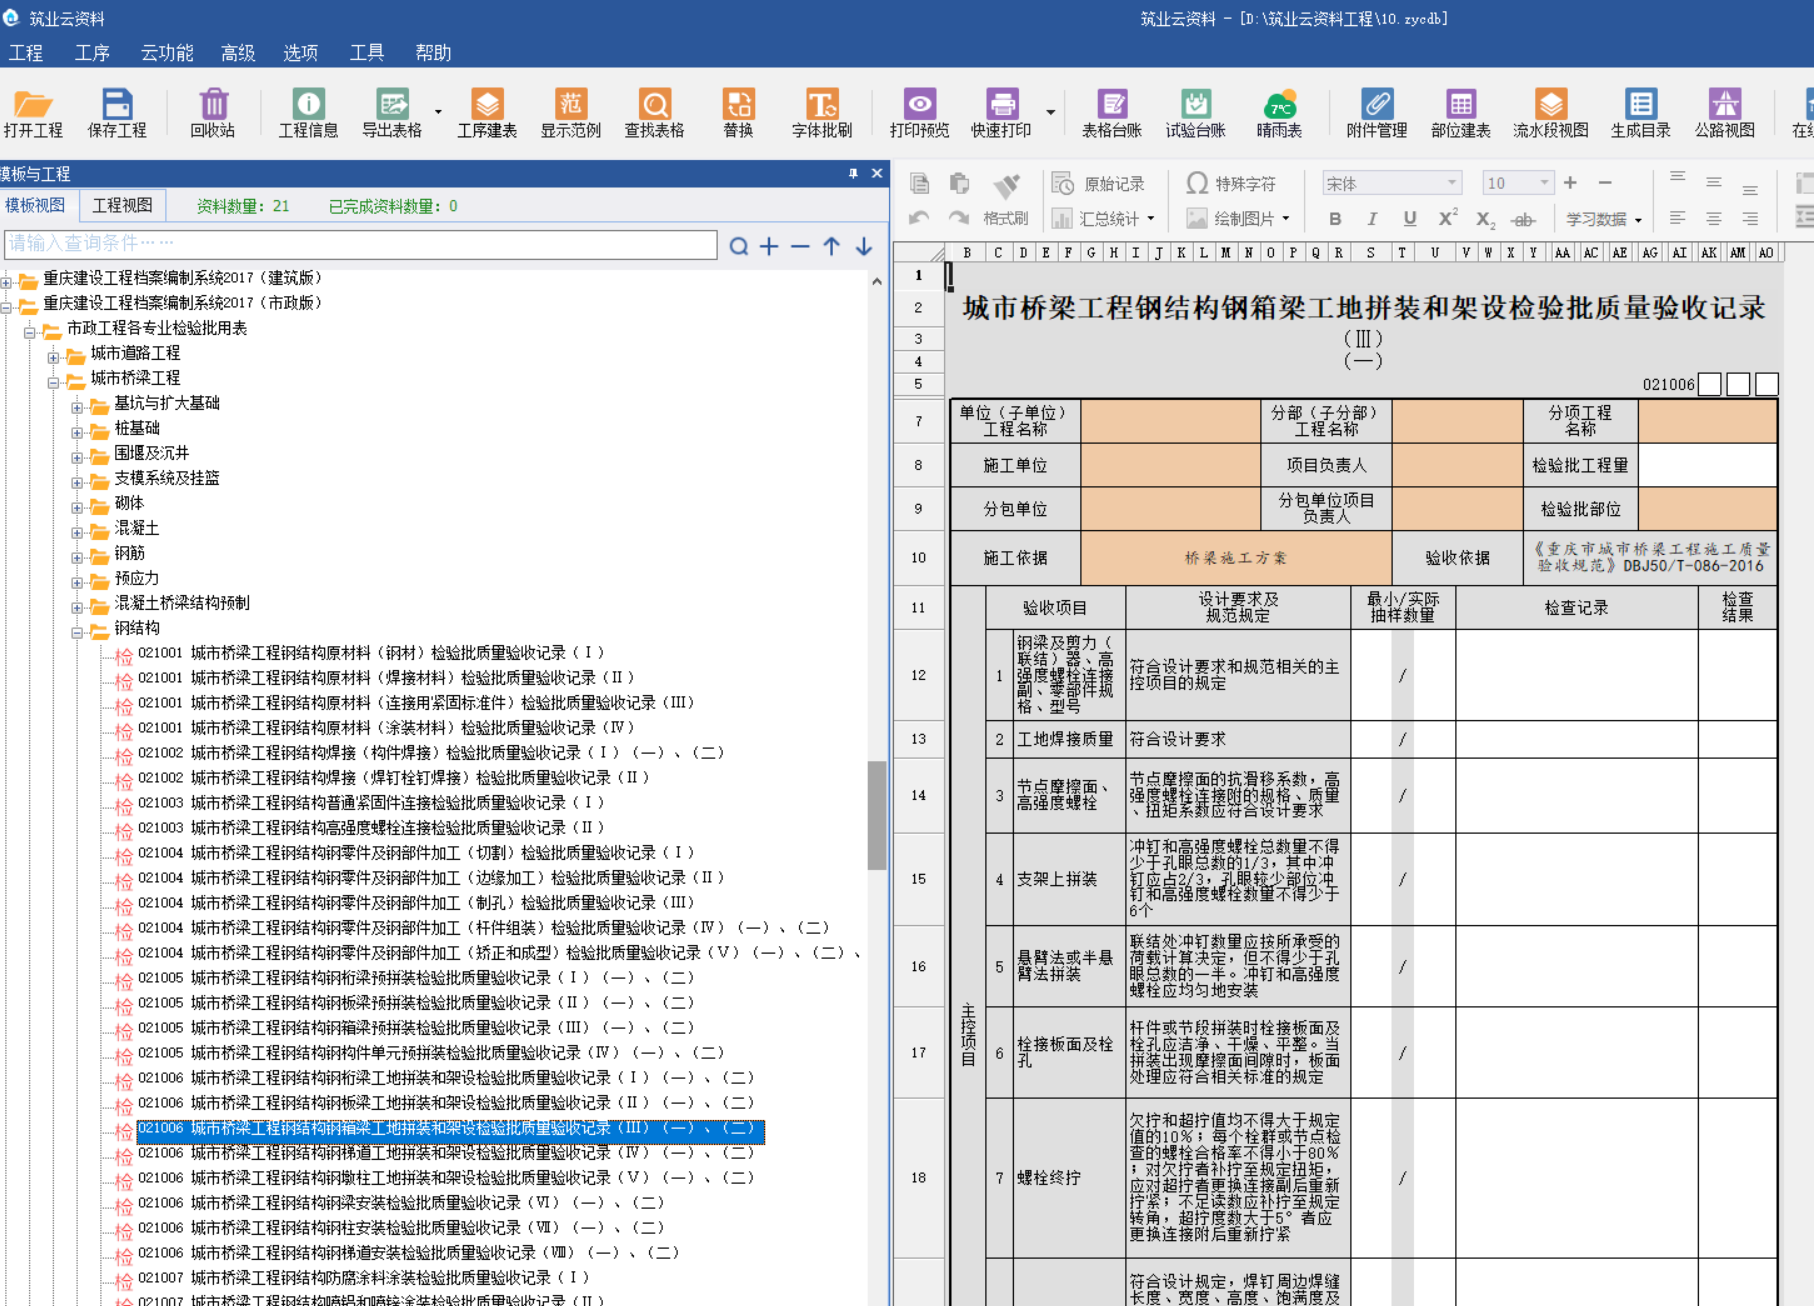
Task: Click the search input field in template panel
Action: (360, 244)
